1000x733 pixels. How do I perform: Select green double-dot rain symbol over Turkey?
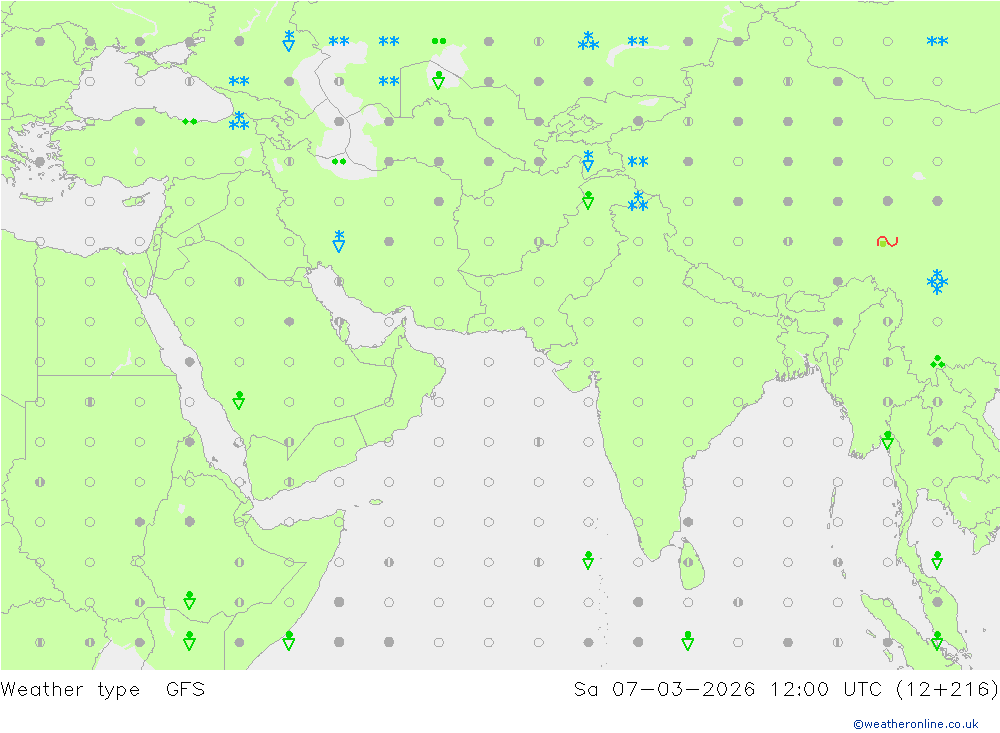tap(189, 122)
